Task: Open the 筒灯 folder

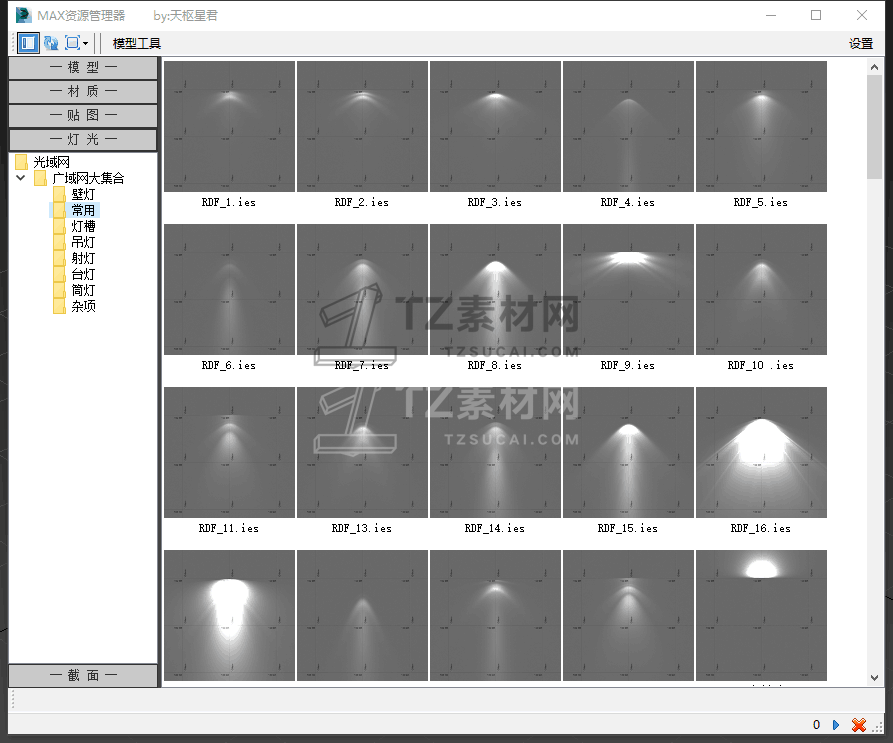Action: (x=83, y=290)
